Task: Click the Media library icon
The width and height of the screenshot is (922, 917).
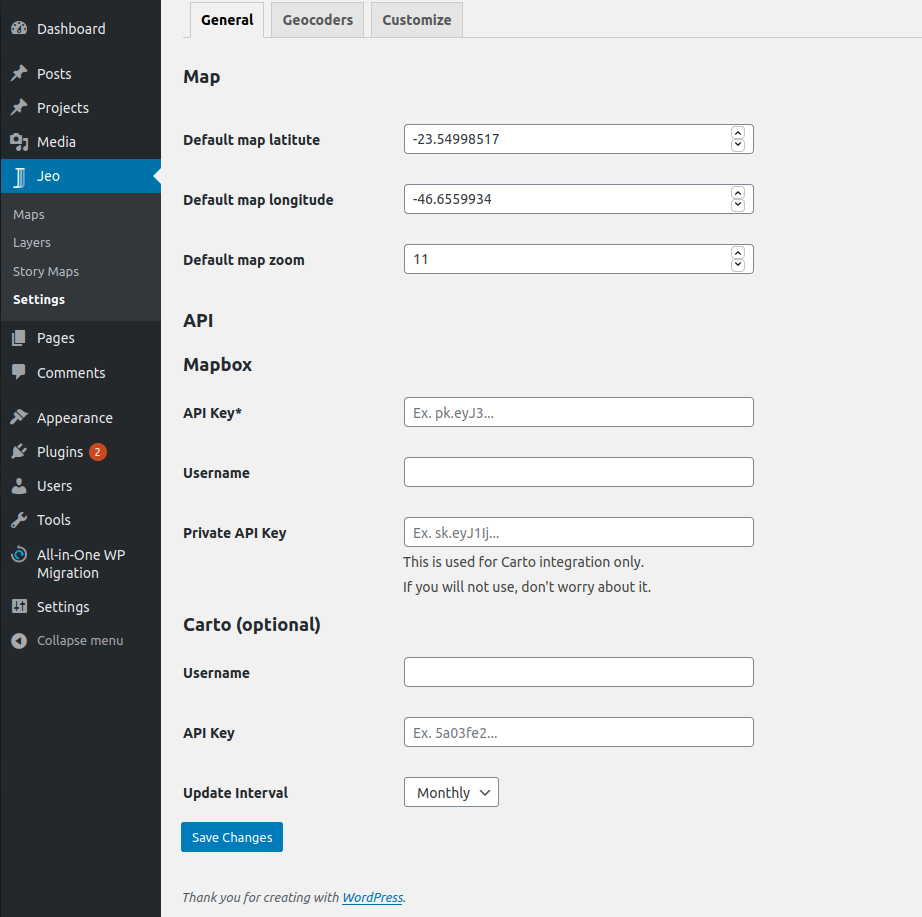Action: [19, 142]
